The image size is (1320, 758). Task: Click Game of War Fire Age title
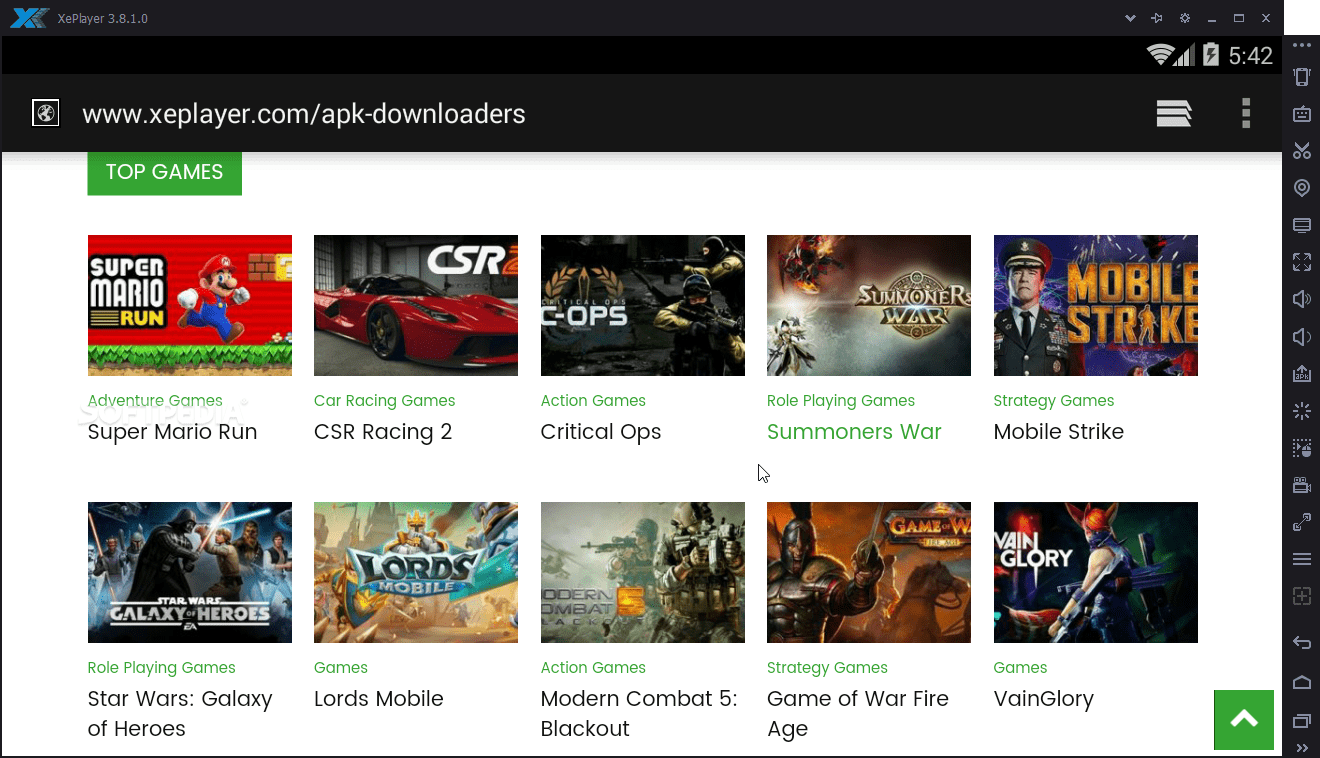(x=858, y=714)
